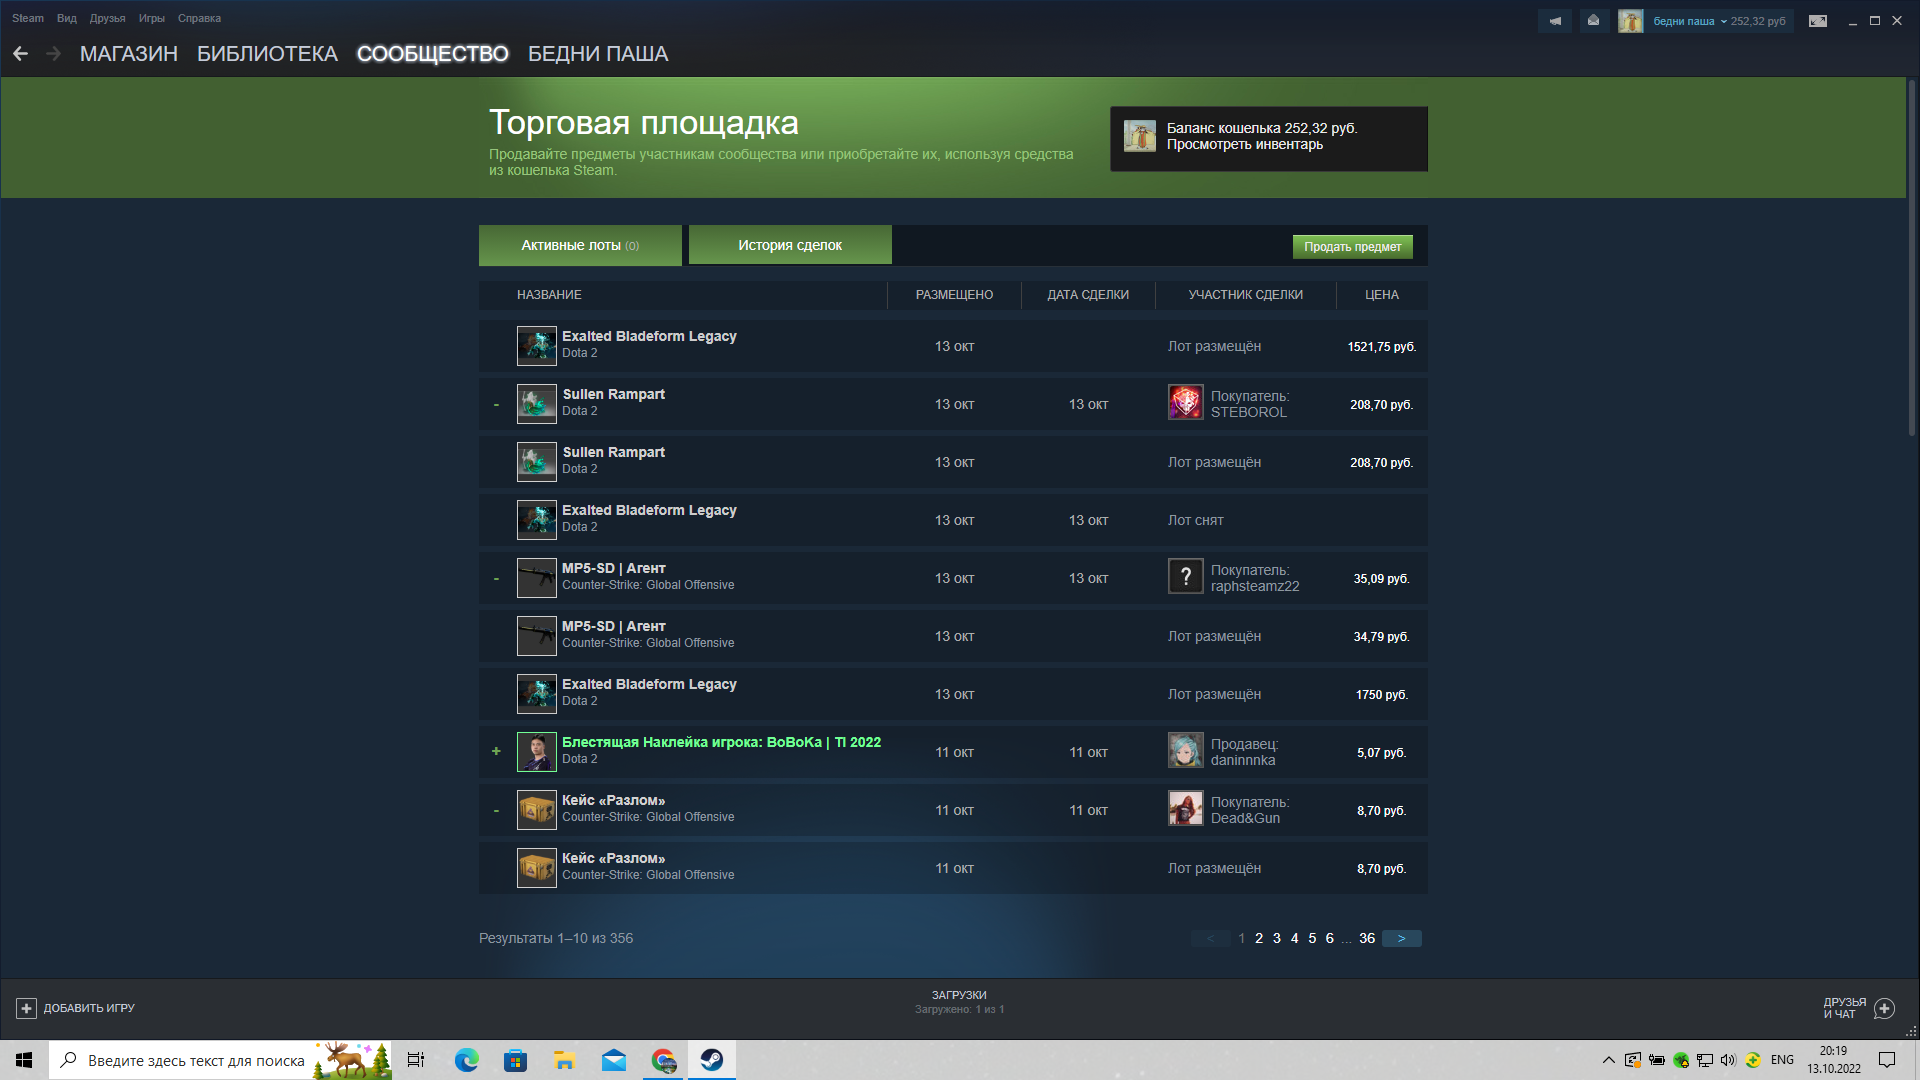Expand the бедни паша account dropdown

(1723, 20)
